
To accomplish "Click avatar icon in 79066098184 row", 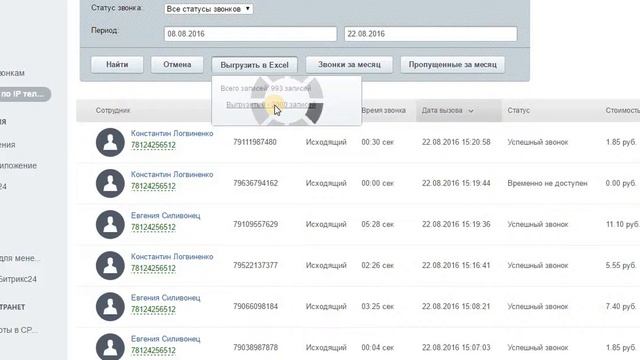I will 110,307.
